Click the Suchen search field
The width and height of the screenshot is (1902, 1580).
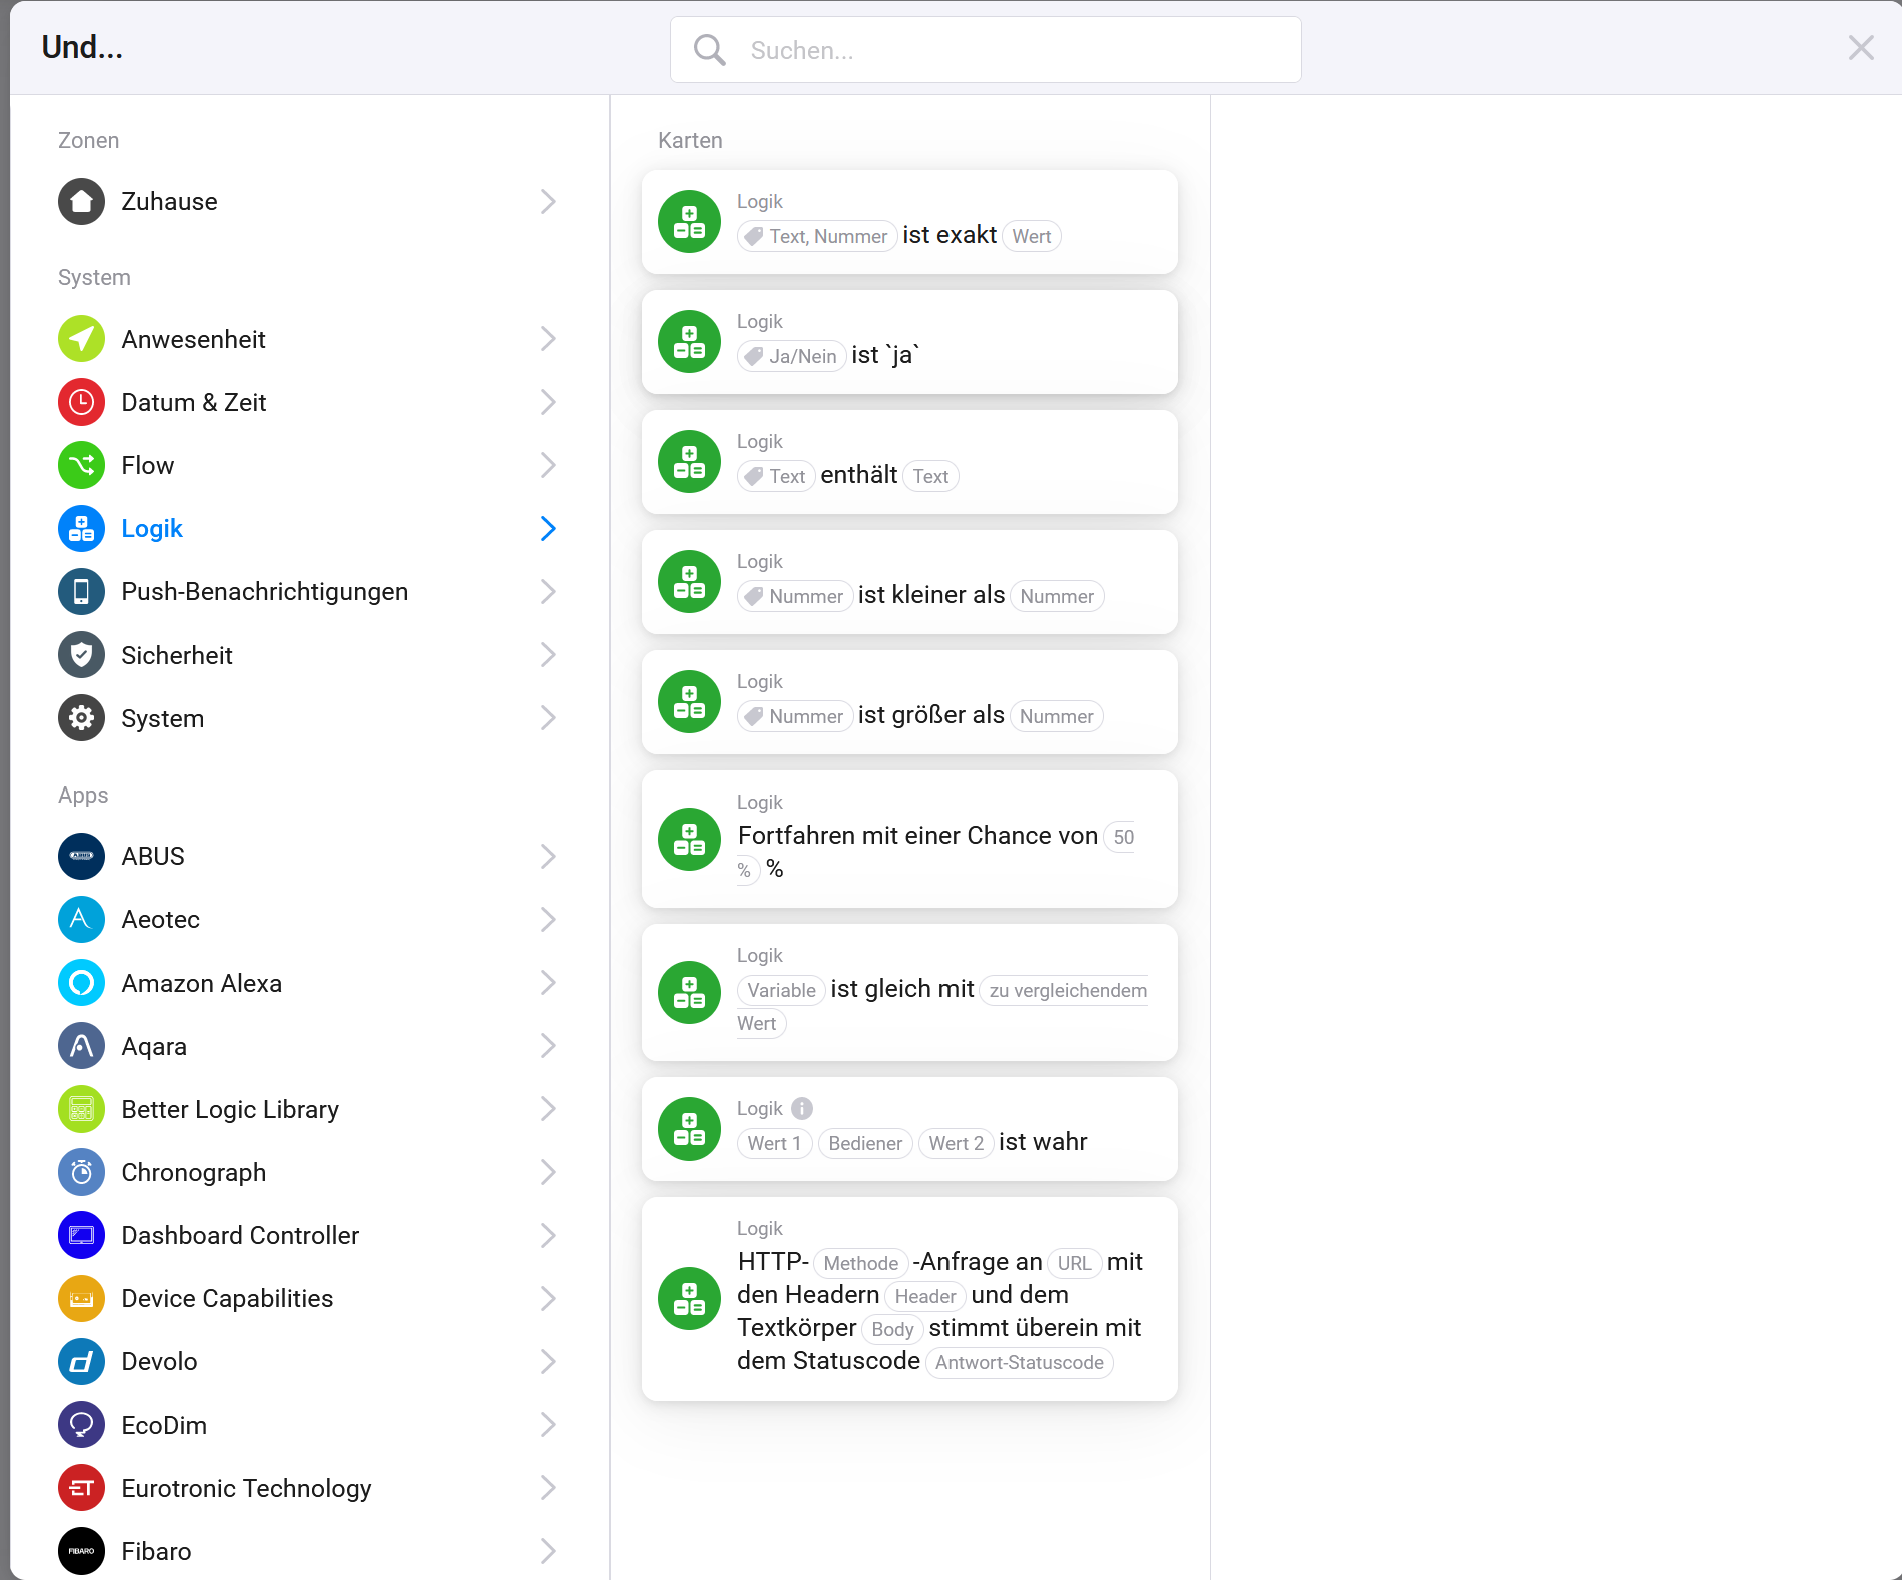coord(986,50)
